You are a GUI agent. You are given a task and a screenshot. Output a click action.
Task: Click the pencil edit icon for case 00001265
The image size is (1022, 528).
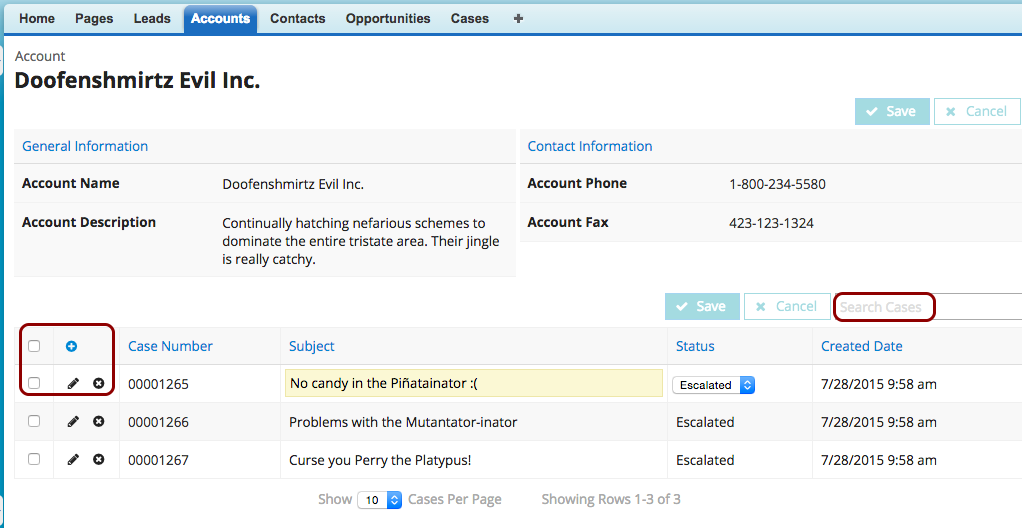[x=73, y=384]
